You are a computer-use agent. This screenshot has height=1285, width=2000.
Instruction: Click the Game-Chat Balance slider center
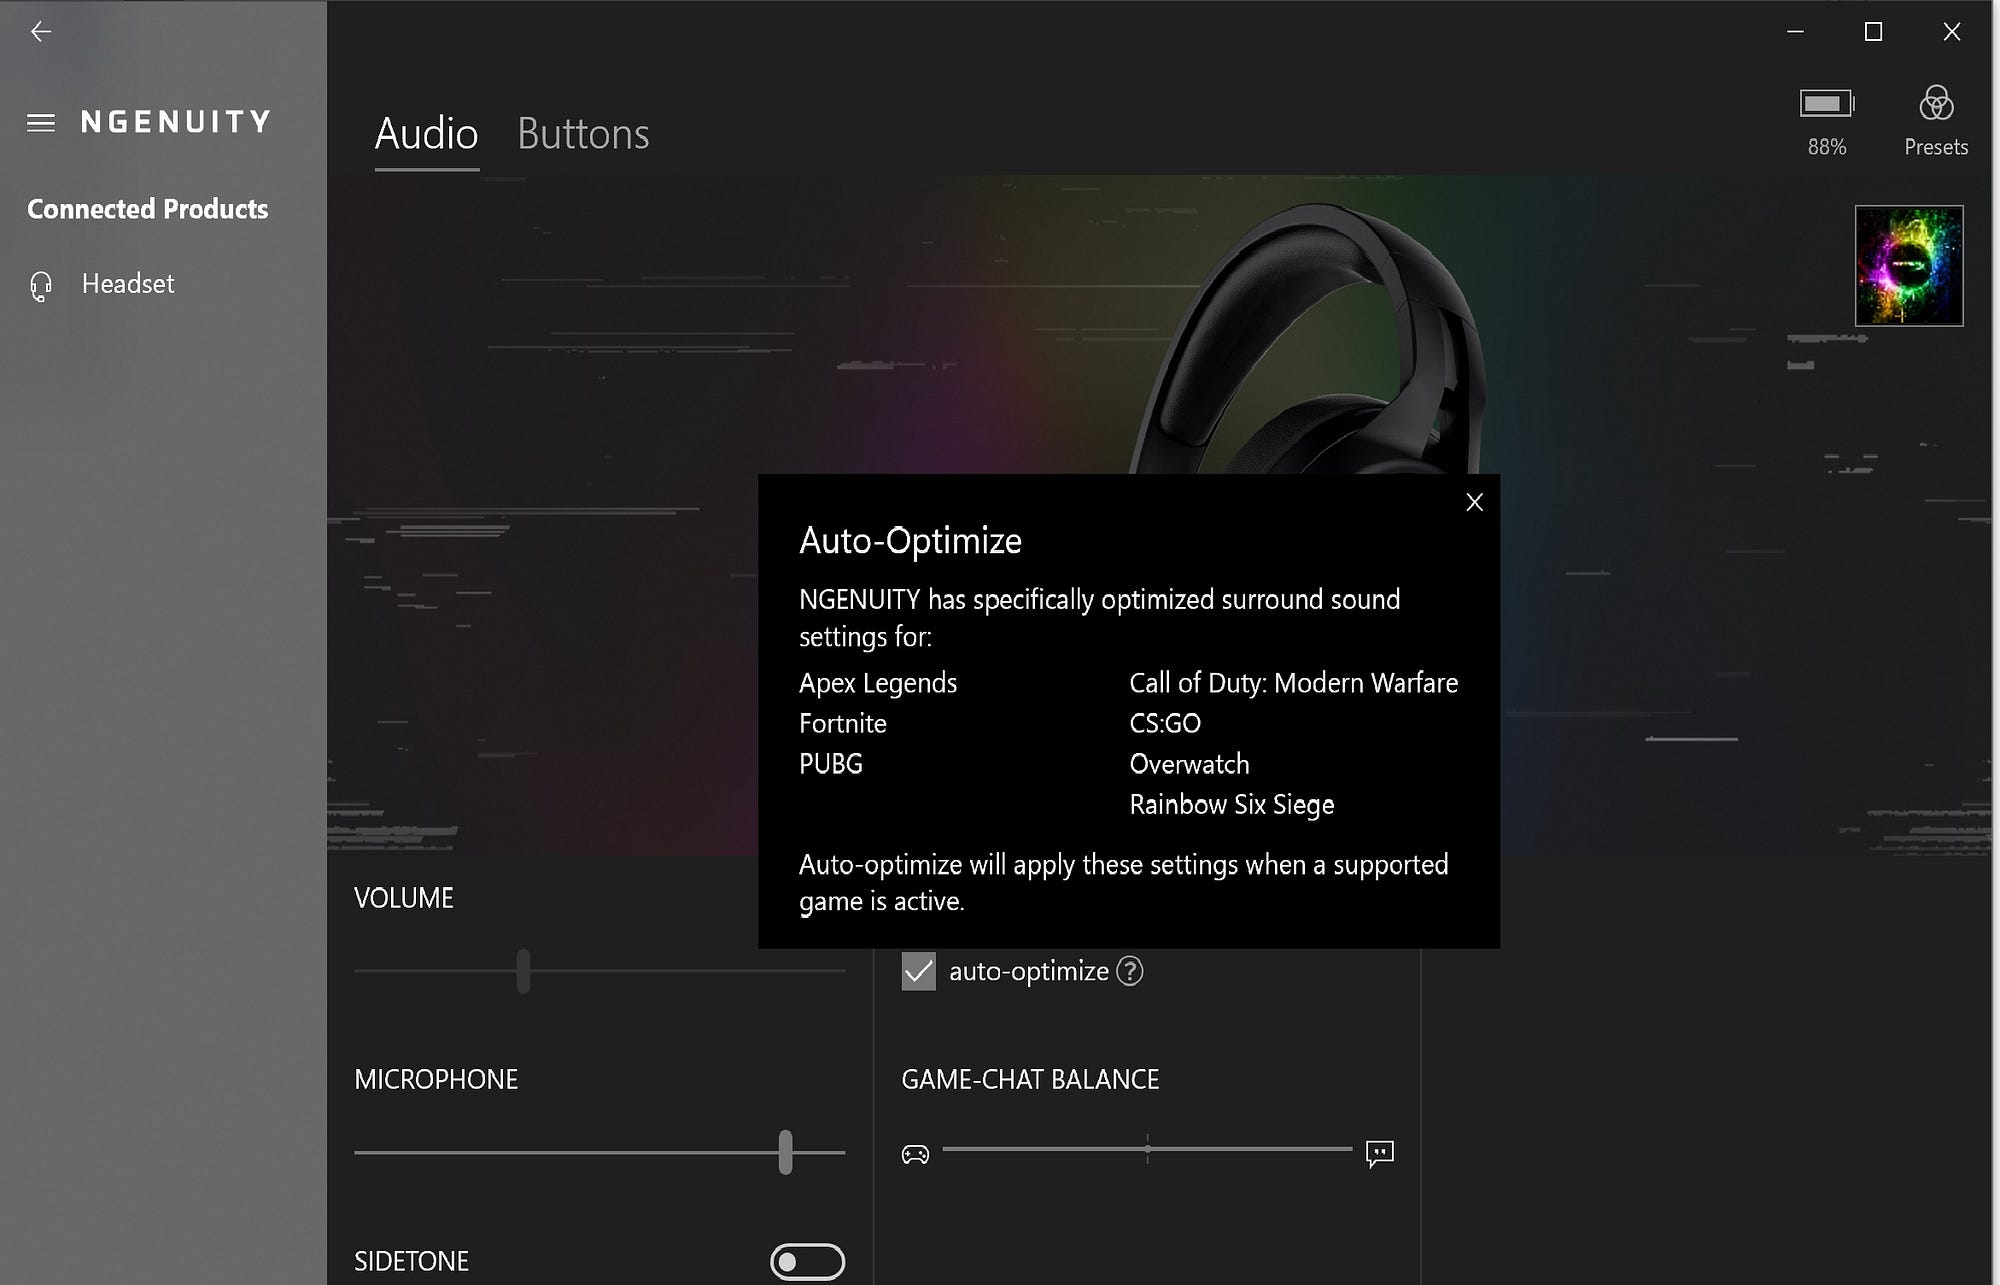coord(1147,1149)
